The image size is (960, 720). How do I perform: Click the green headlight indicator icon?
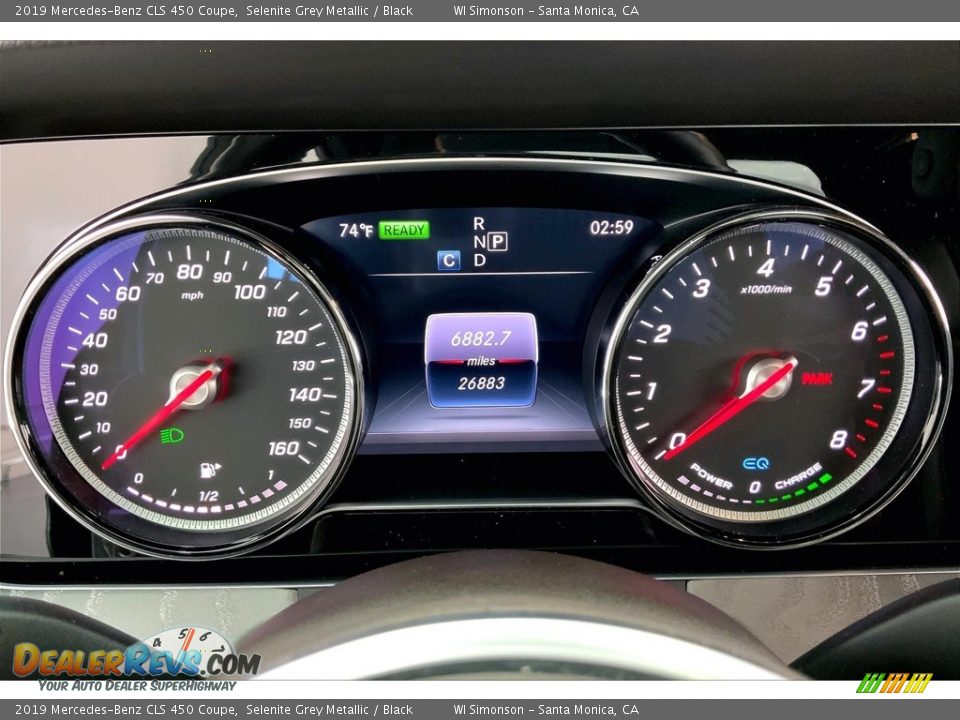pos(172,435)
